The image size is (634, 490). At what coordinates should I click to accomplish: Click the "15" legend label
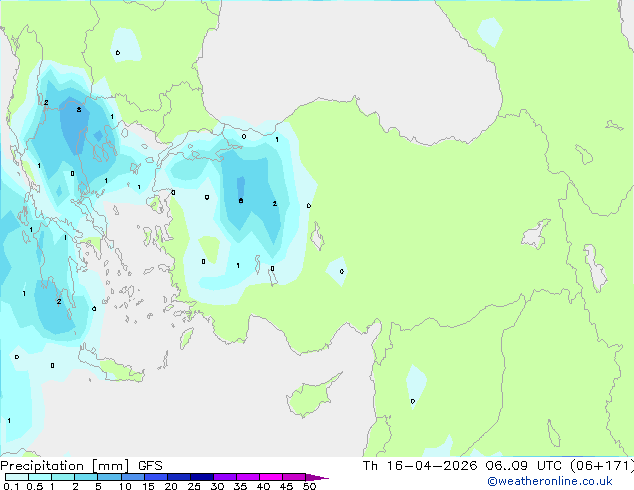[148, 486]
